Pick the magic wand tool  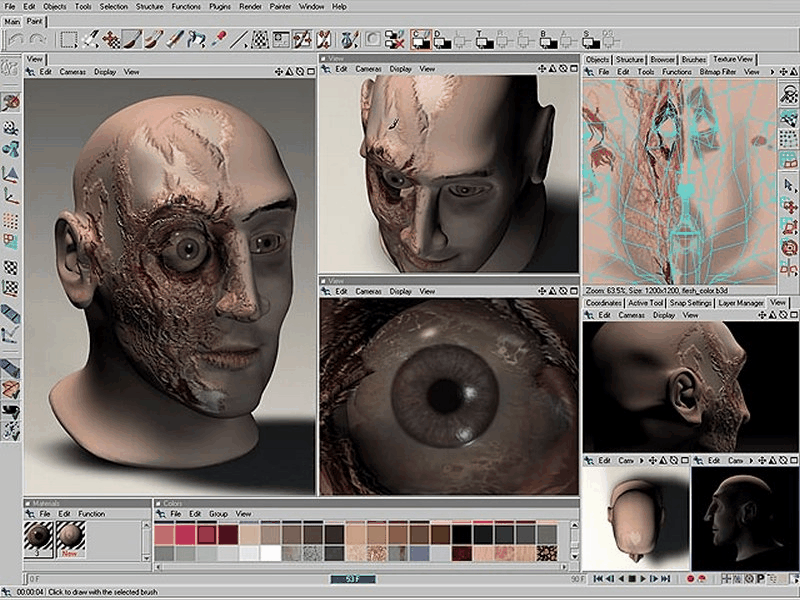pyautogui.click(x=91, y=39)
